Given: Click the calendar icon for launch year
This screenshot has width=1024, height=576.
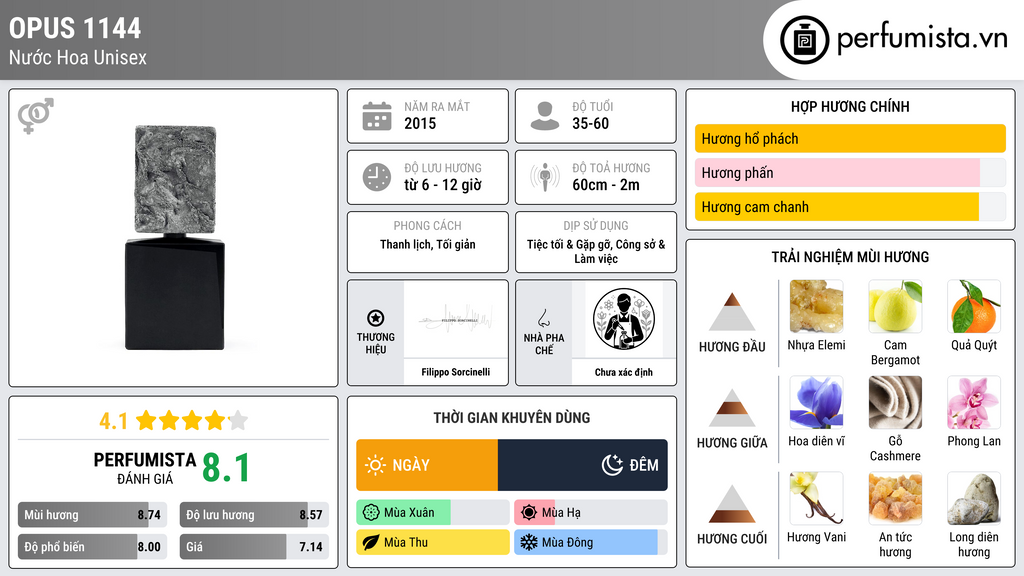Looking at the screenshot, I should pos(377,116).
